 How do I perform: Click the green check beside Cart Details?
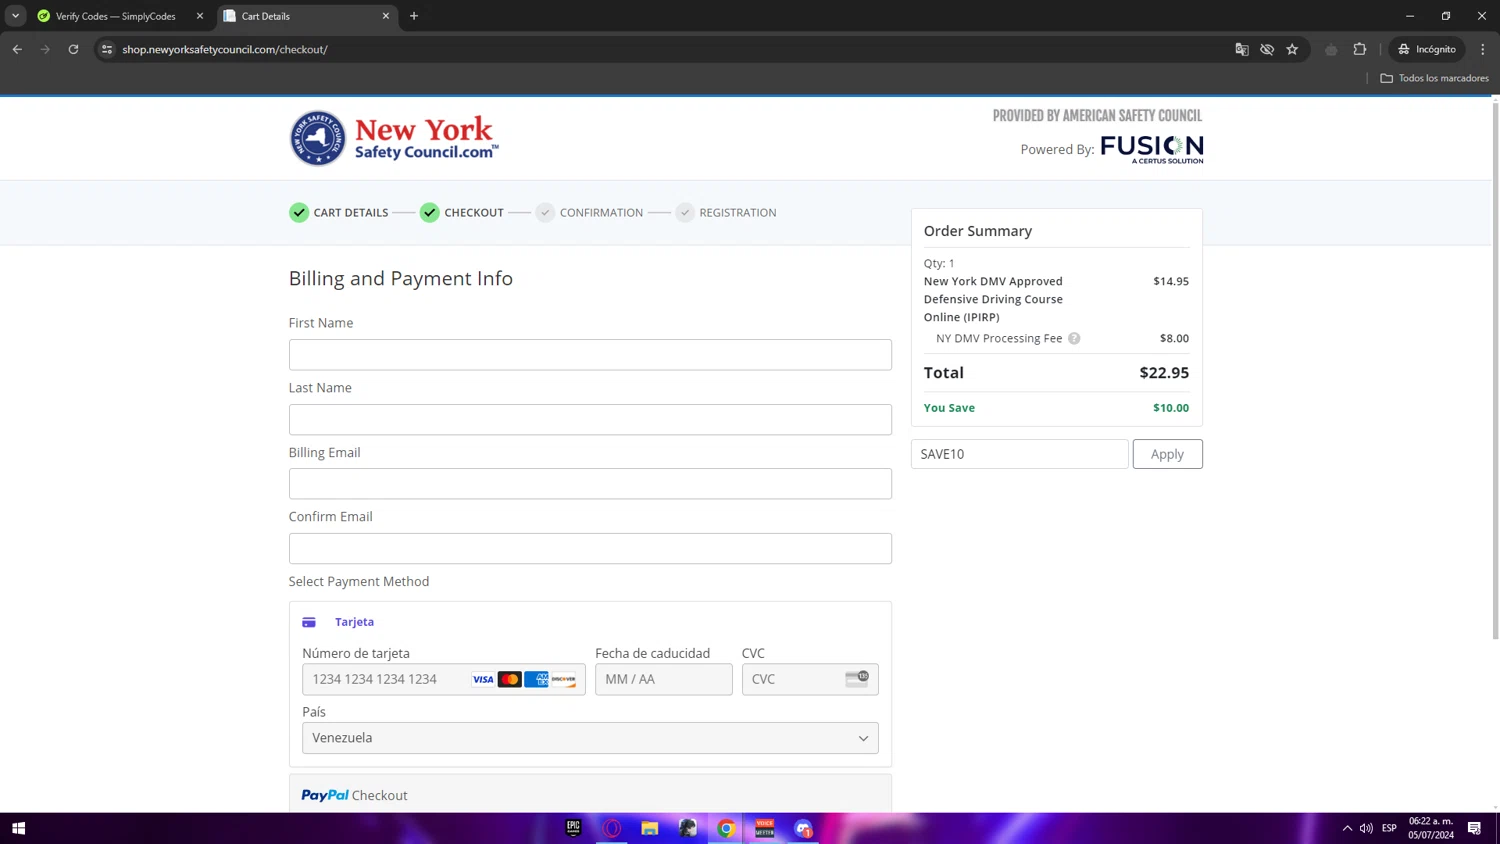pos(299,212)
